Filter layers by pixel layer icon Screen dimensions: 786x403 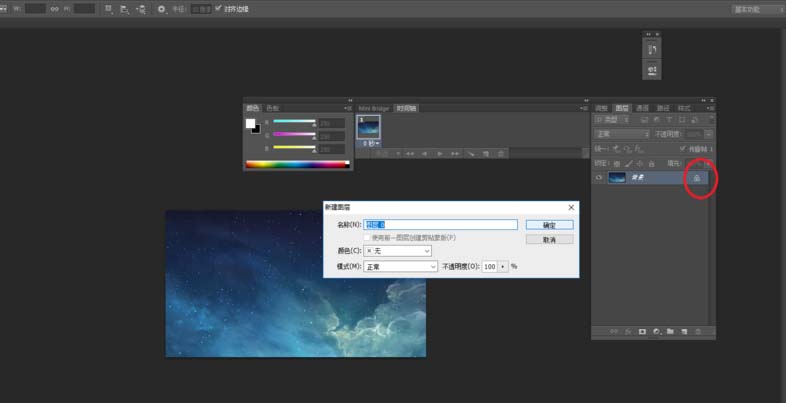tap(645, 120)
